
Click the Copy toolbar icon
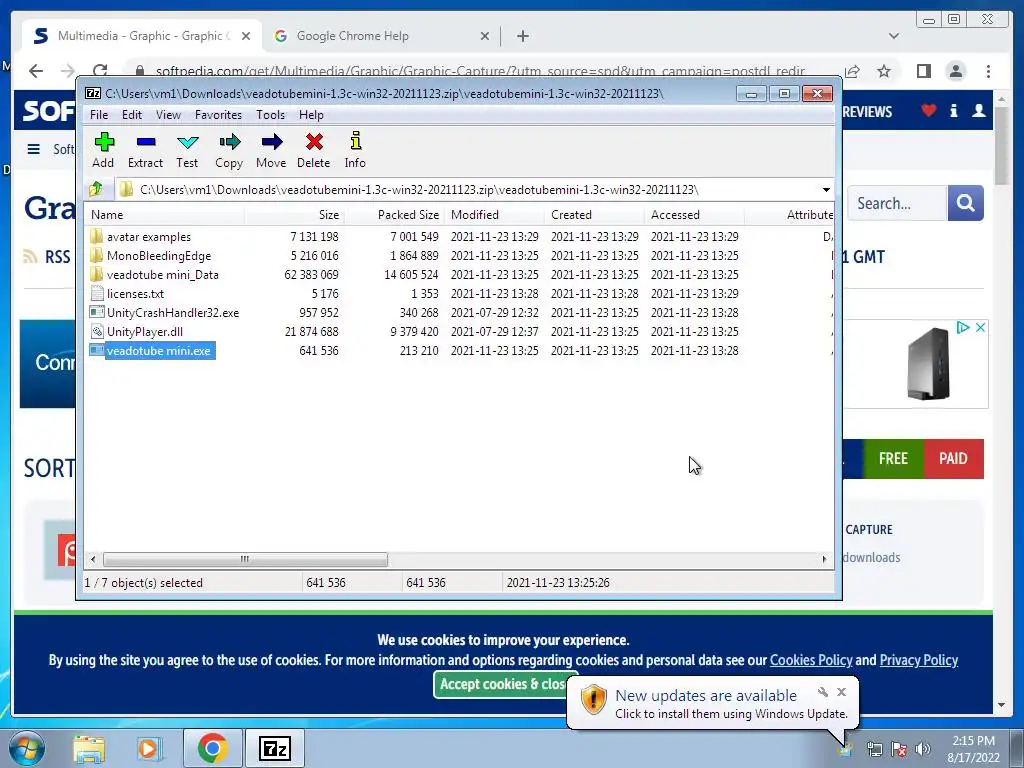click(x=229, y=150)
